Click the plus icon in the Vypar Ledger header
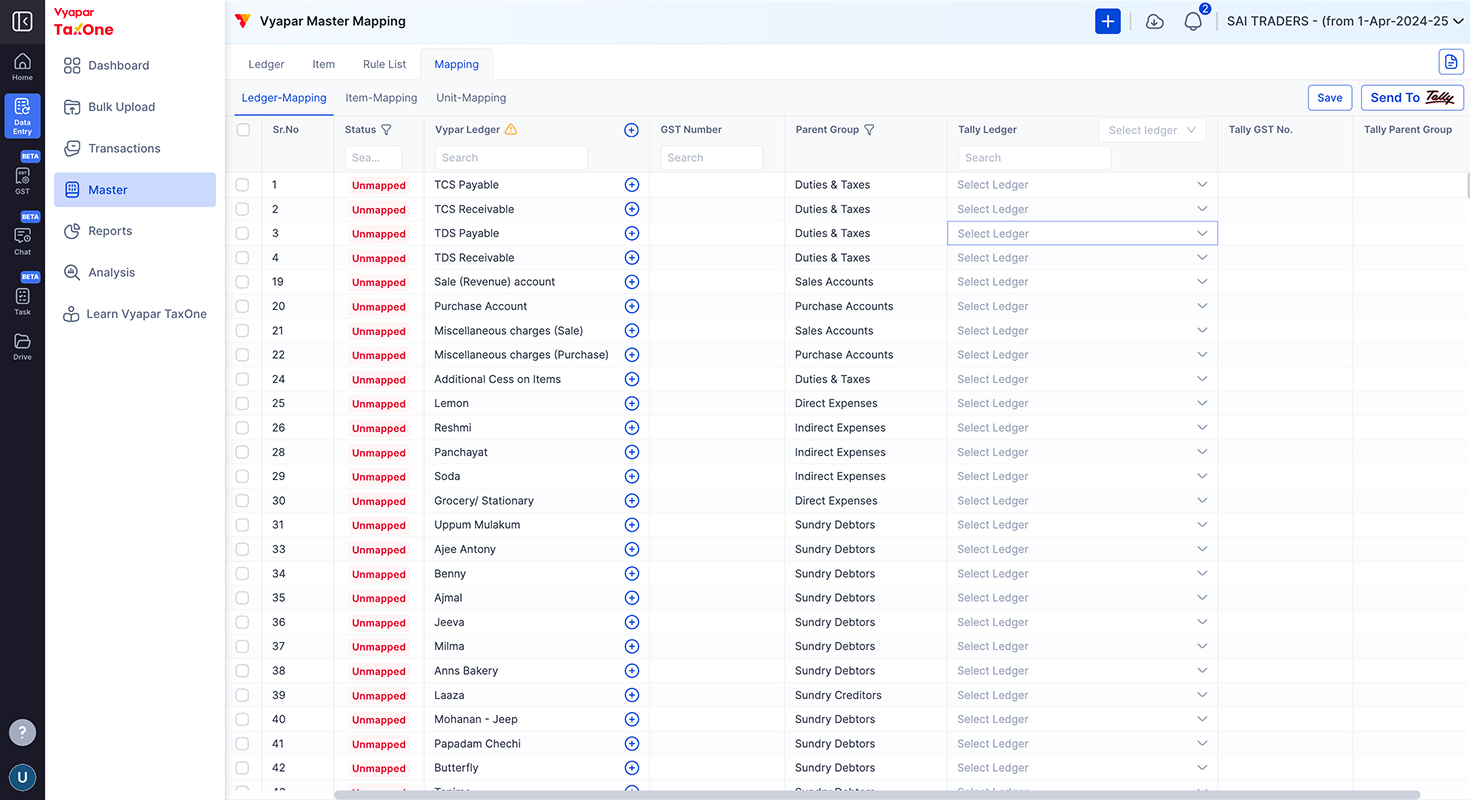Viewport: 1470px width, 800px height. pos(631,130)
